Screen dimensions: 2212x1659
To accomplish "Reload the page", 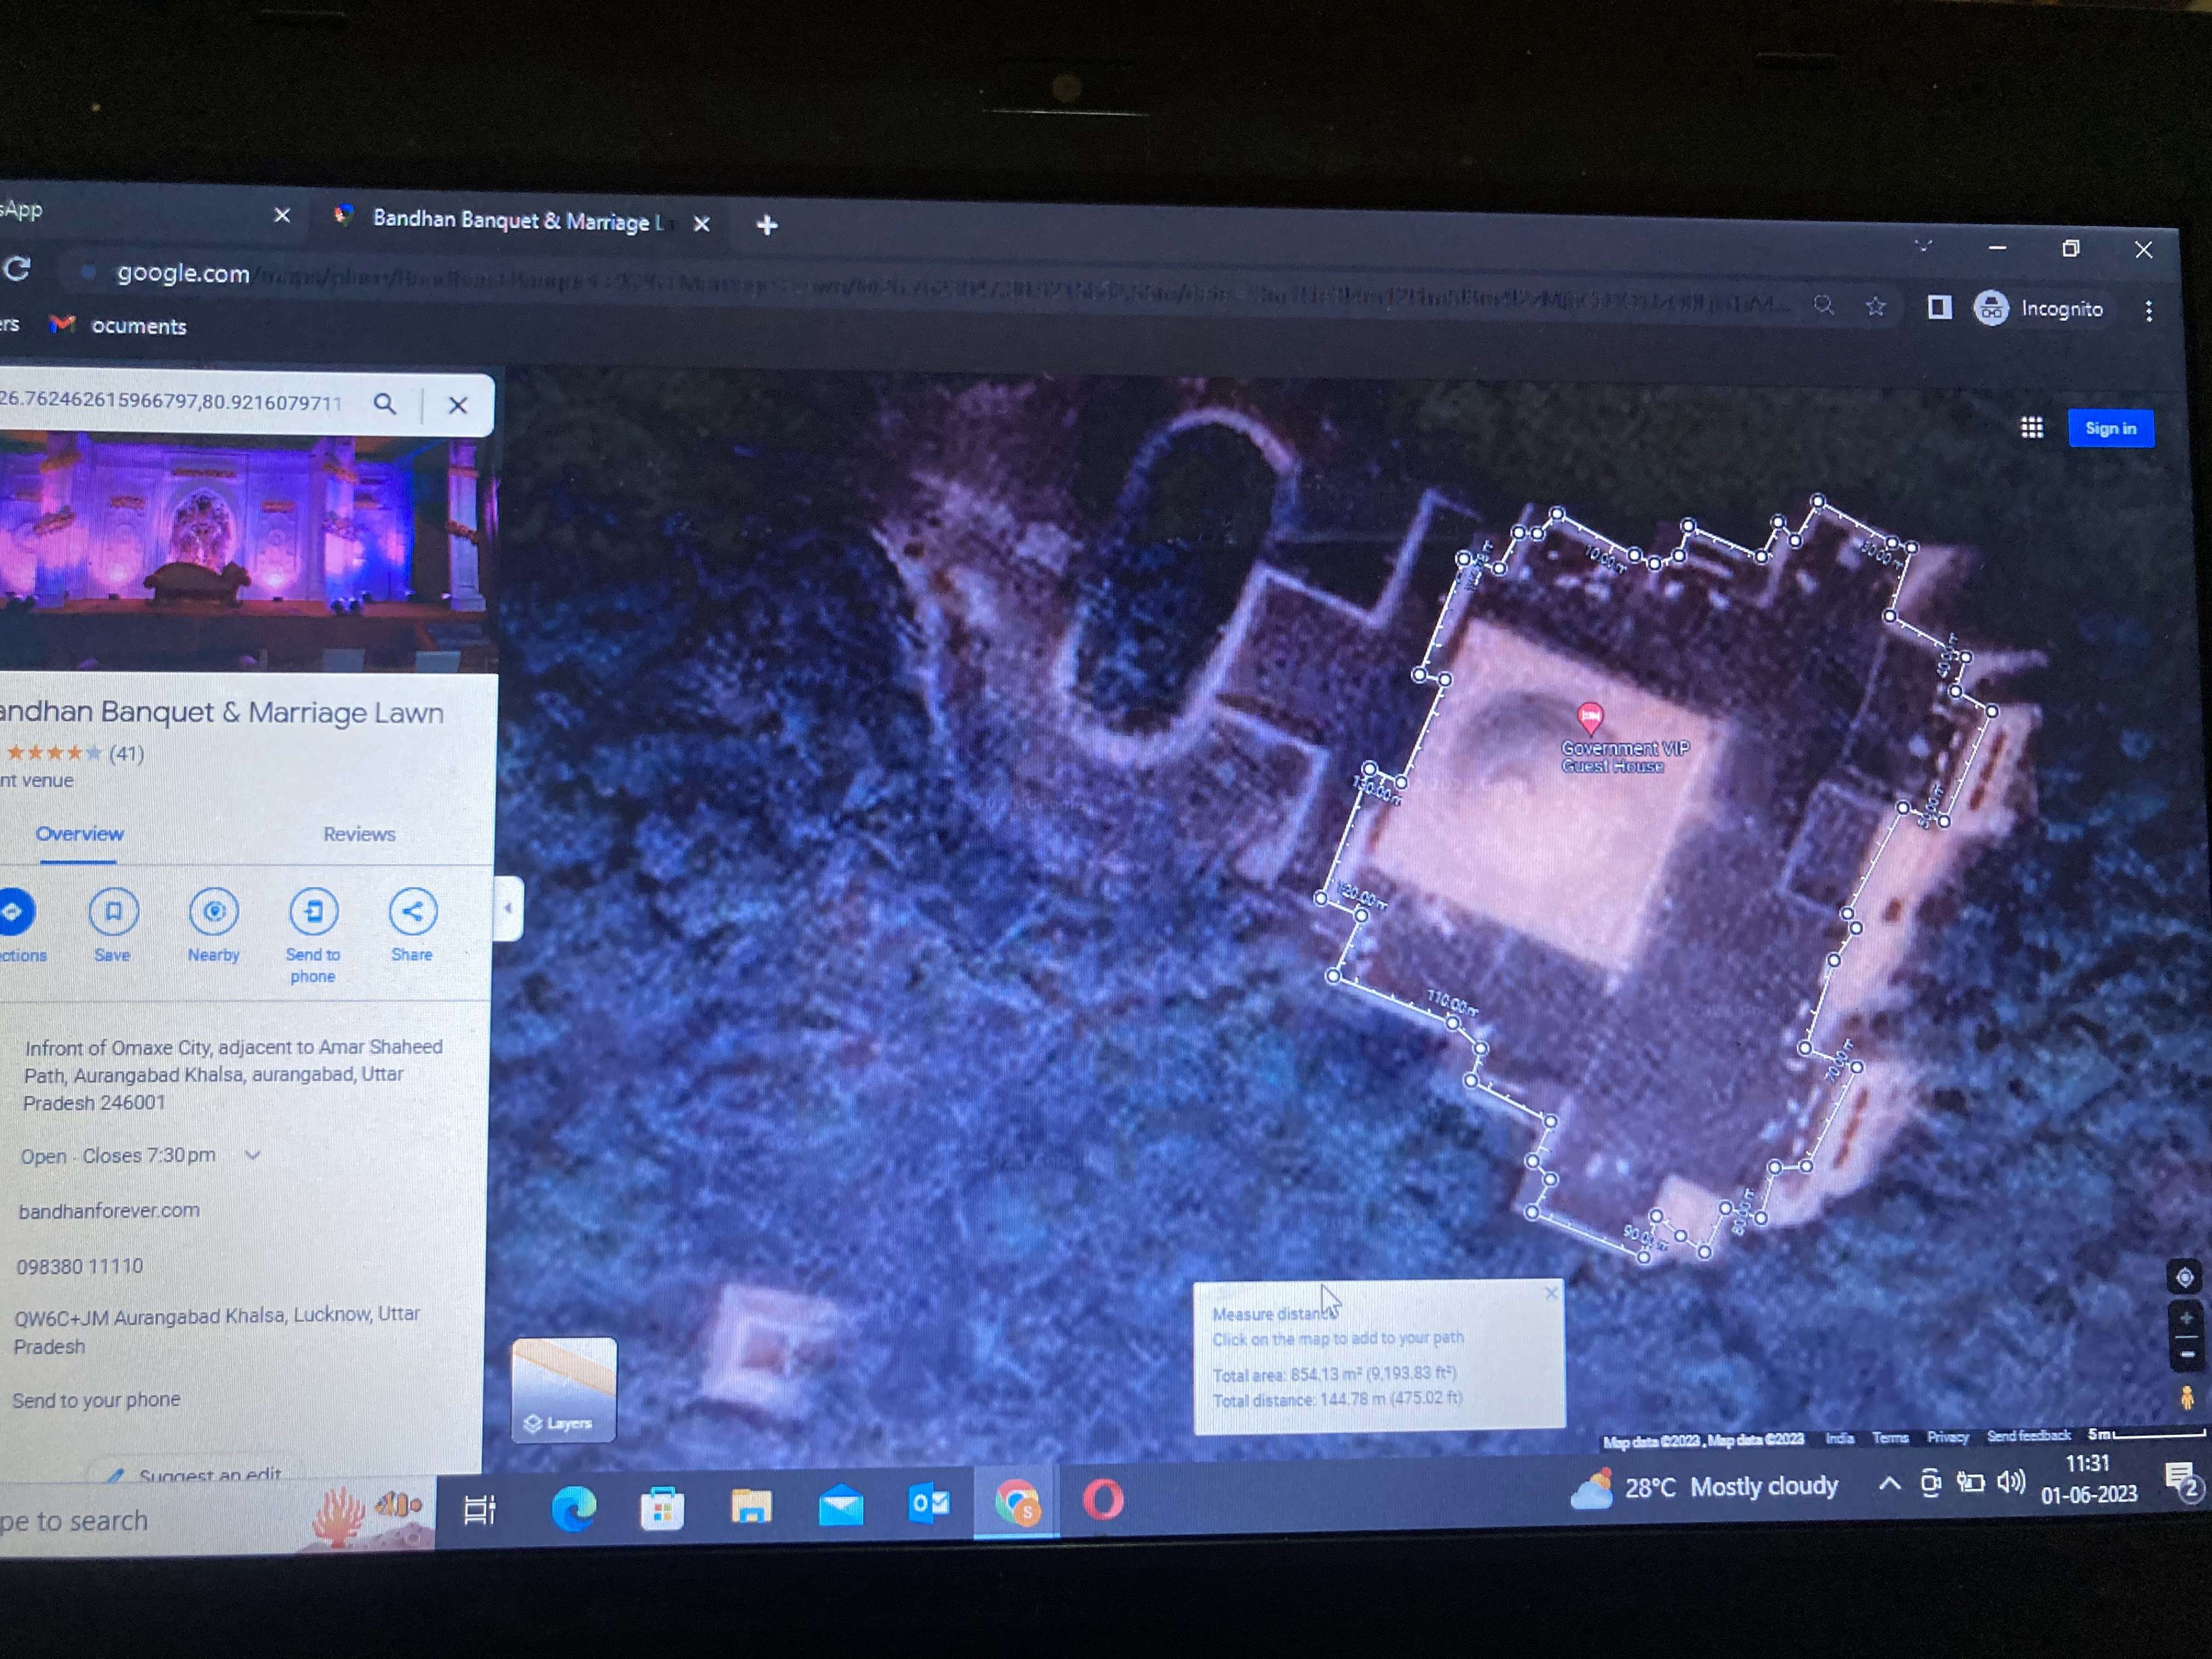I will tap(17, 268).
